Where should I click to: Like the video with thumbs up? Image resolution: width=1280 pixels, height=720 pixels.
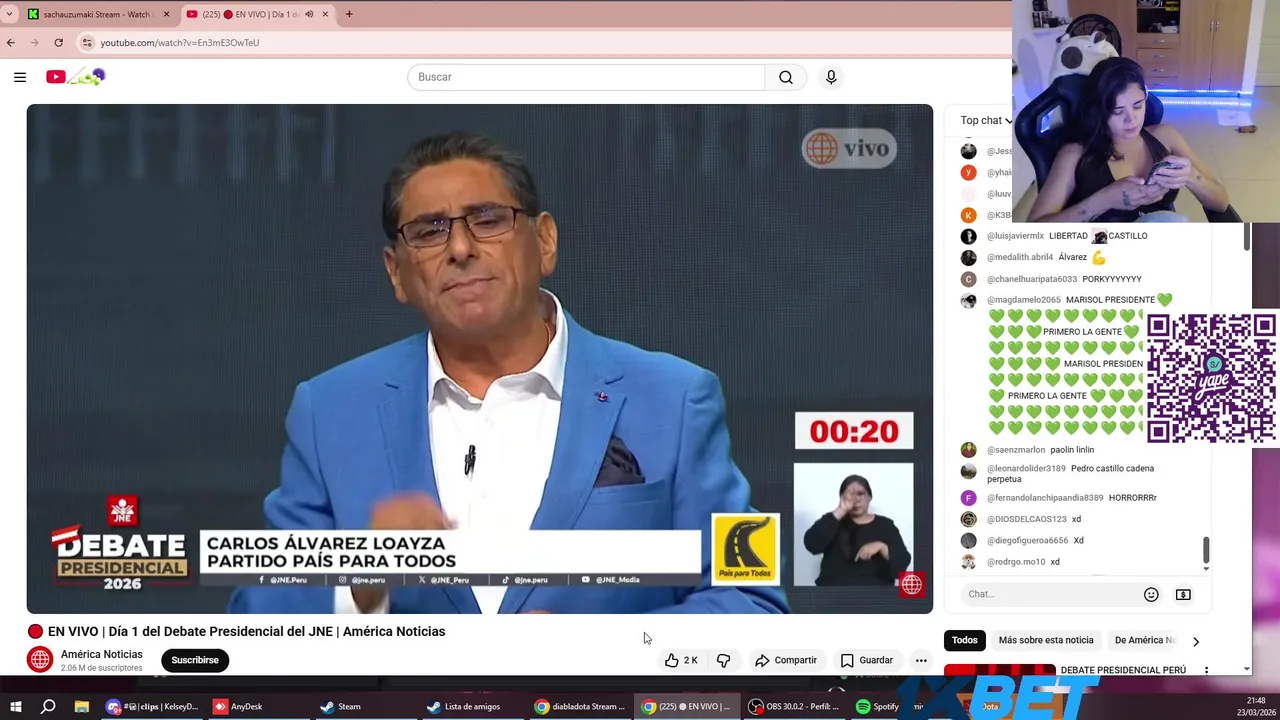coord(682,660)
